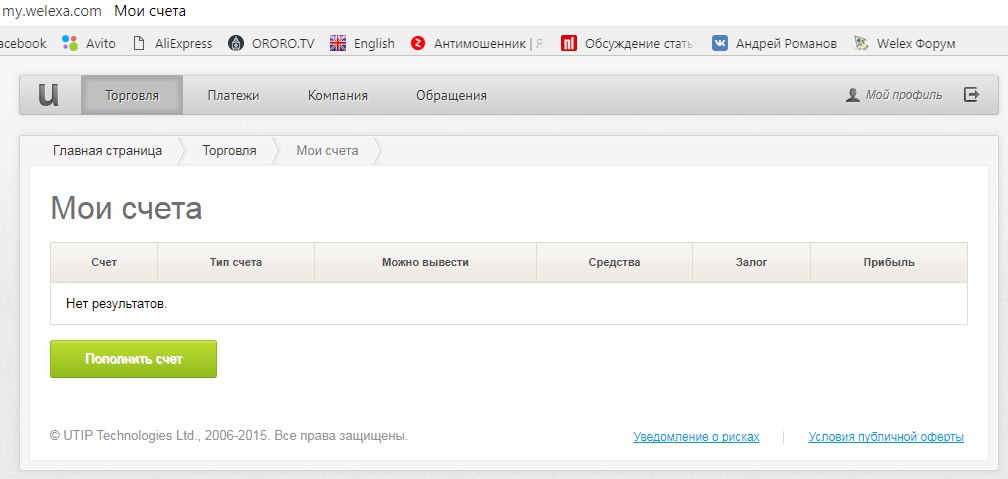Image resolution: width=1008 pixels, height=479 pixels.
Task: Click the Счет column header
Action: tap(104, 262)
